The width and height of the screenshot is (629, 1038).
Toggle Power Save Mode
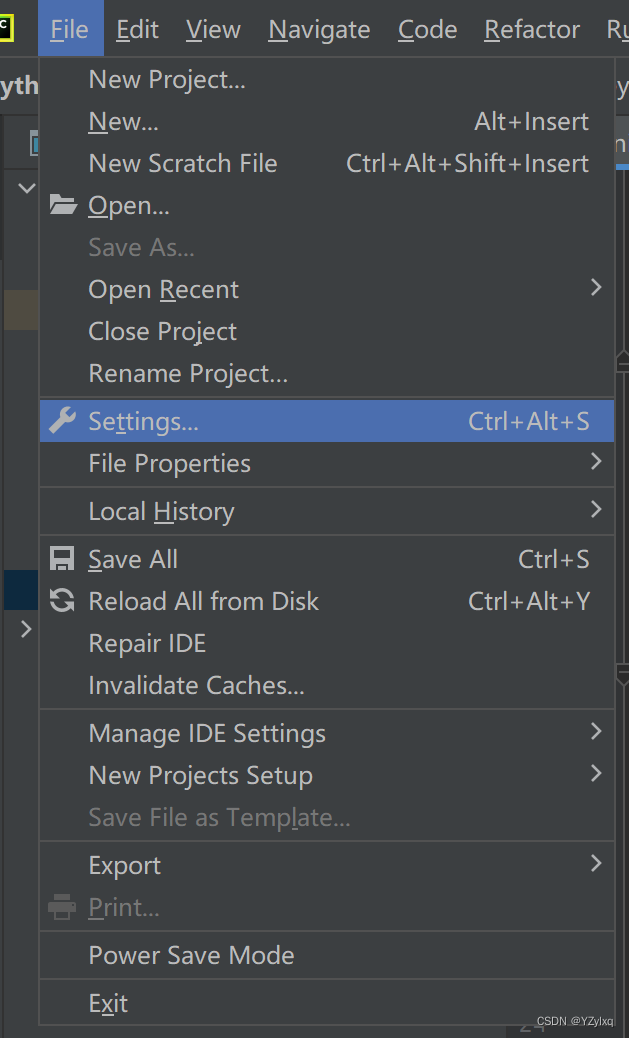point(191,955)
